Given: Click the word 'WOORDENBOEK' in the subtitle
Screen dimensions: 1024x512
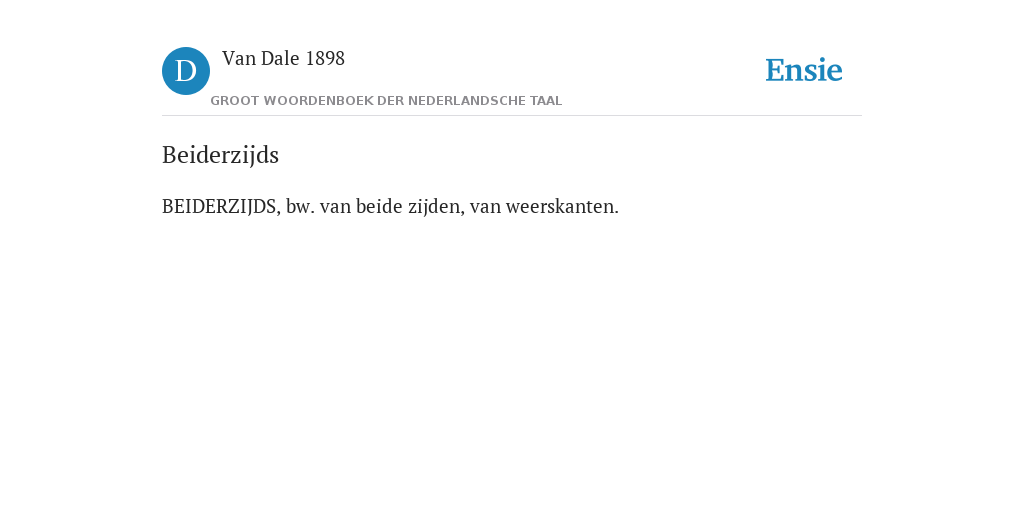Looking at the screenshot, I should coord(319,101).
